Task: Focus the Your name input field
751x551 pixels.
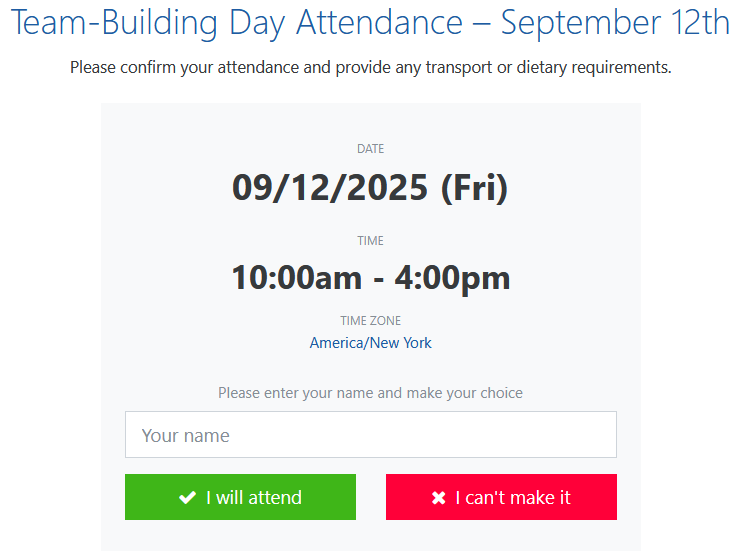Action: pos(371,435)
